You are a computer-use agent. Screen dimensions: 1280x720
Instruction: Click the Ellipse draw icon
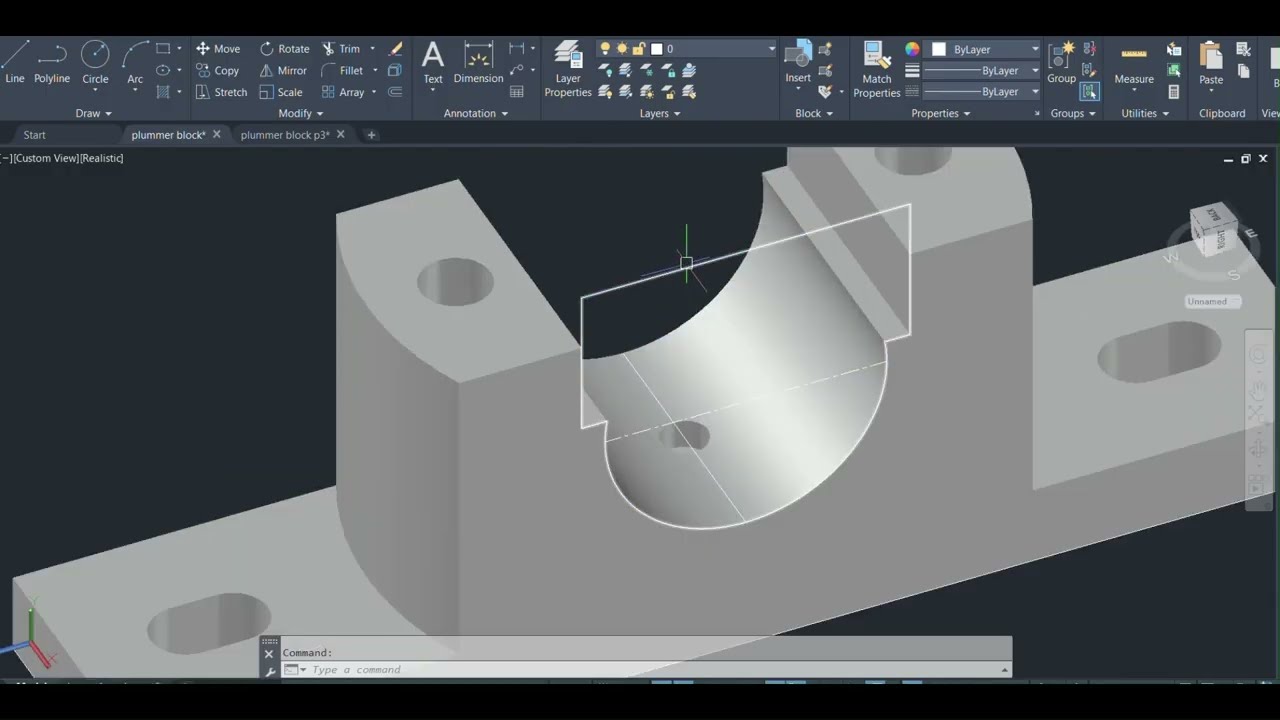coord(163,70)
